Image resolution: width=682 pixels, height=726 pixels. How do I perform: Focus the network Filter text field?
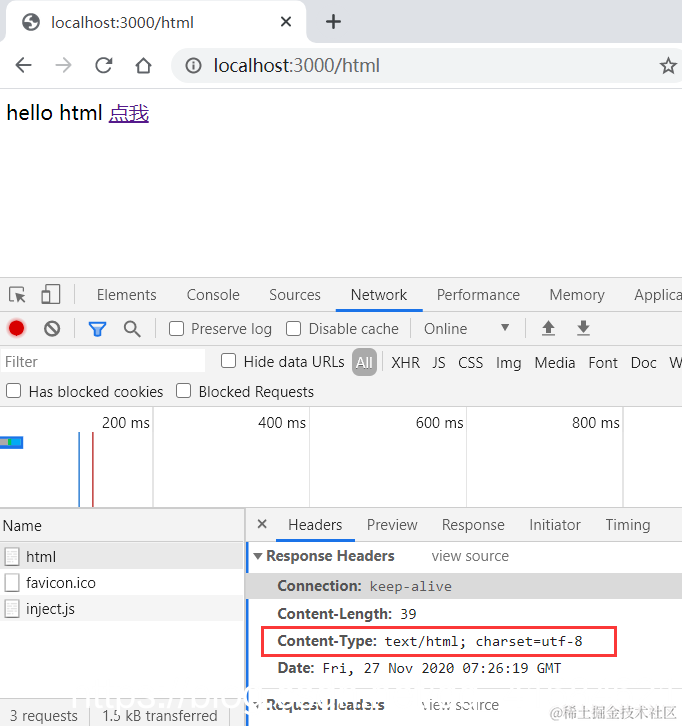(x=103, y=362)
